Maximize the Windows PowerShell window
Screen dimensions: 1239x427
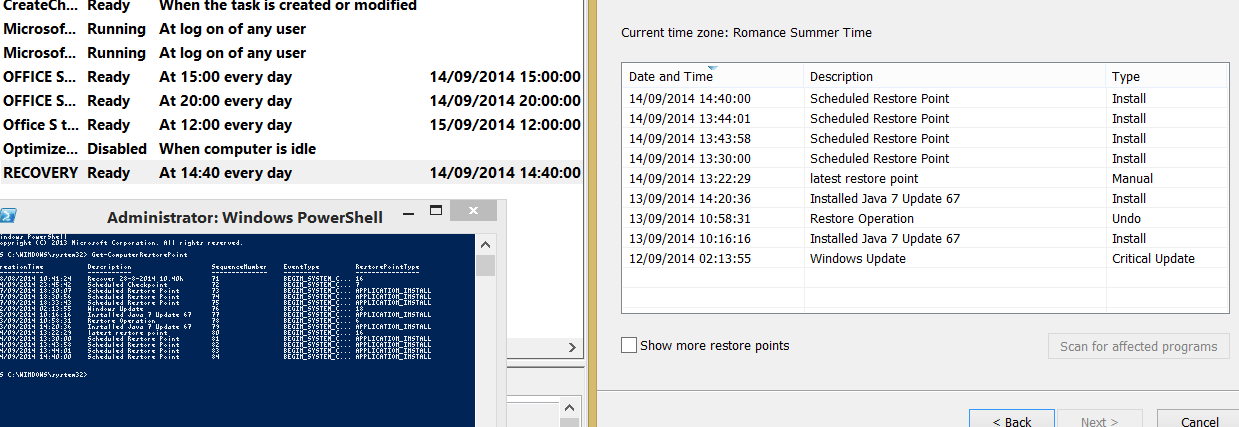tap(435, 212)
